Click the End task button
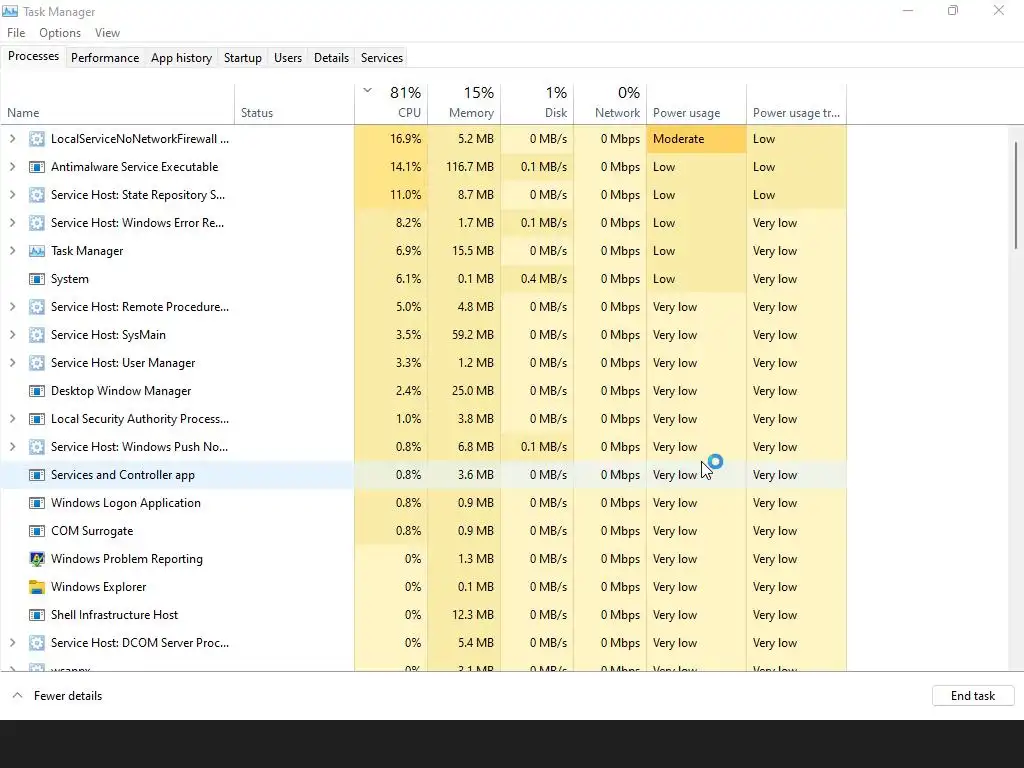The width and height of the screenshot is (1024, 768). (972, 696)
